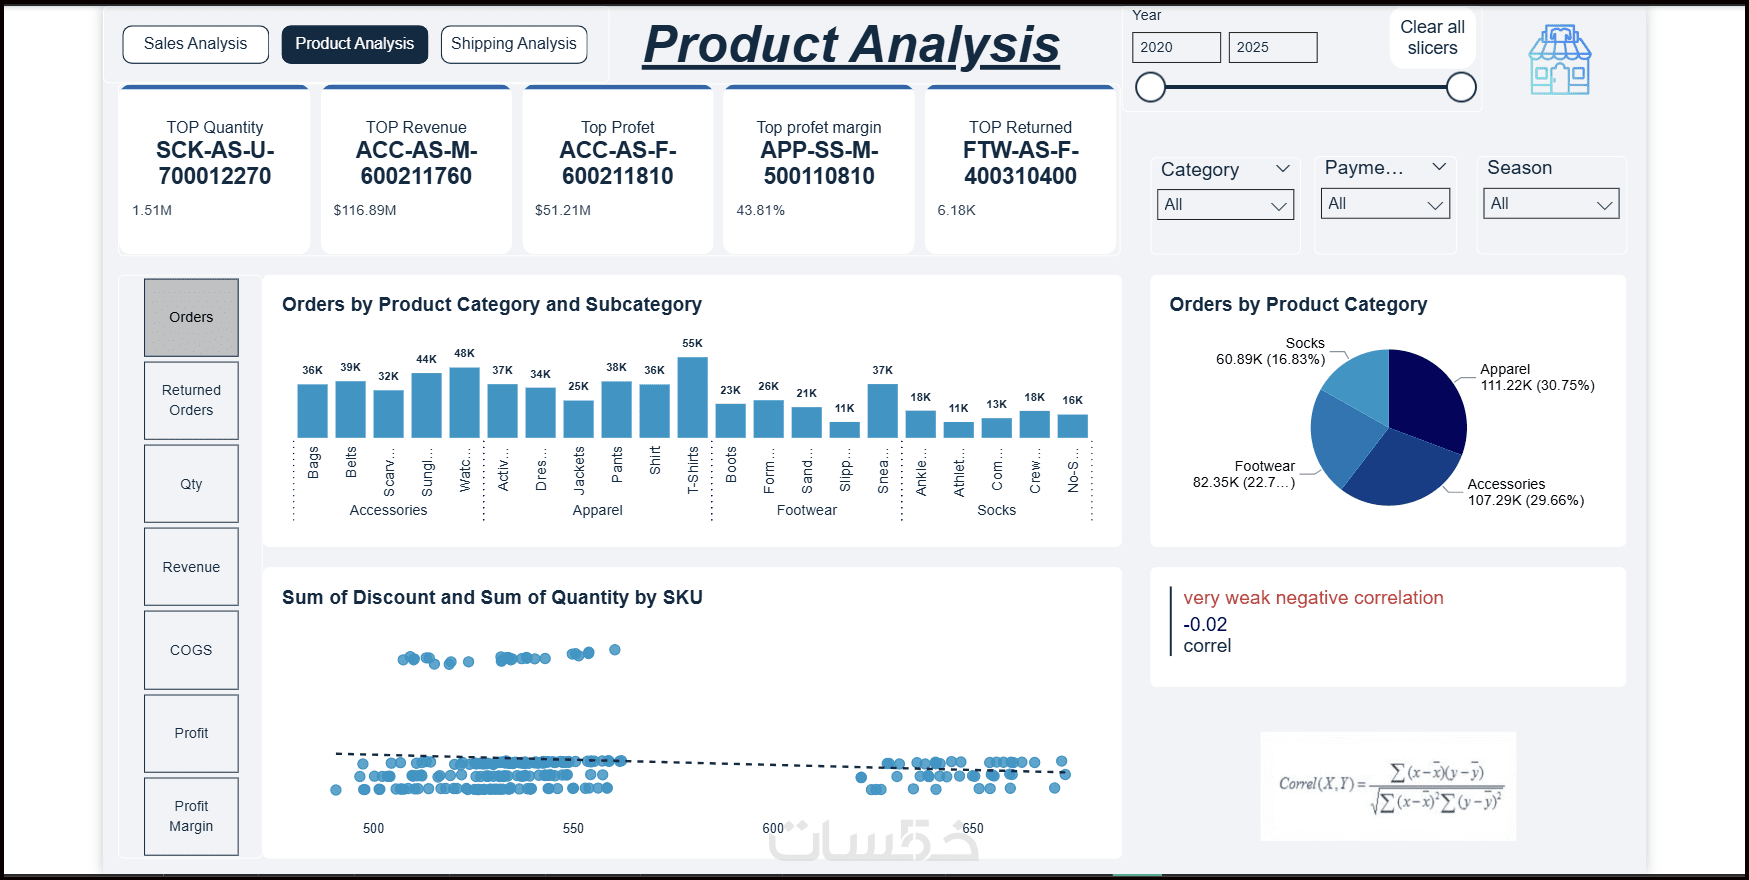Click the correlation formula image

[x=1388, y=786]
